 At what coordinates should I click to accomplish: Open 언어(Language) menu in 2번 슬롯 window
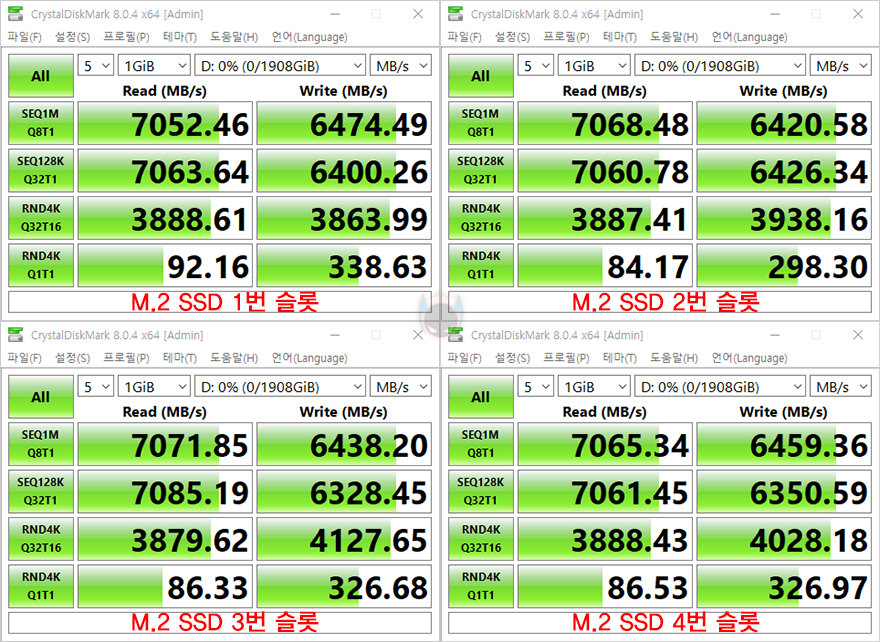click(x=749, y=37)
